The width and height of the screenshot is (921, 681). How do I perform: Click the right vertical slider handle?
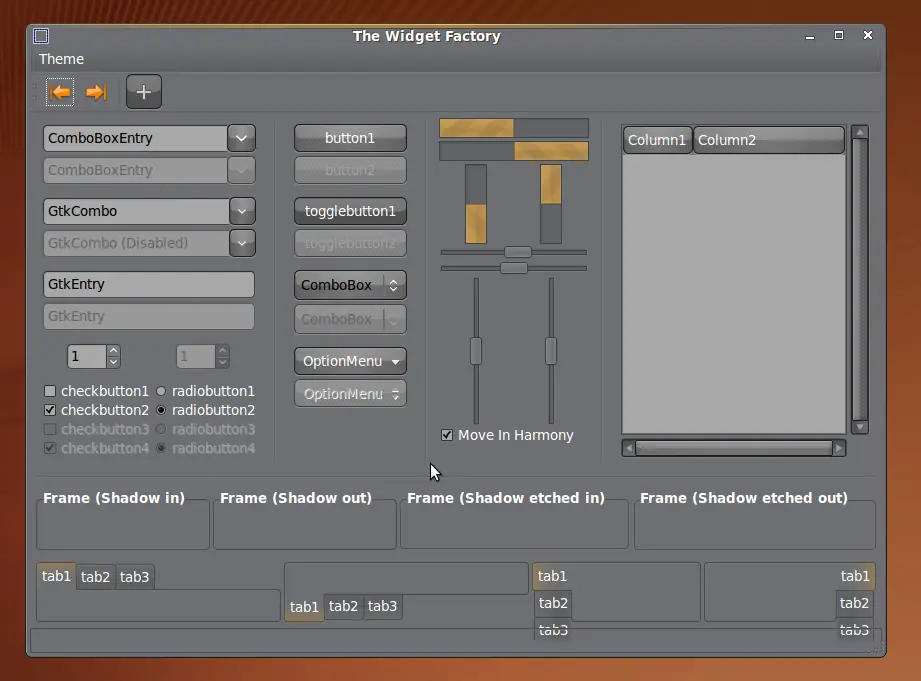(x=550, y=351)
